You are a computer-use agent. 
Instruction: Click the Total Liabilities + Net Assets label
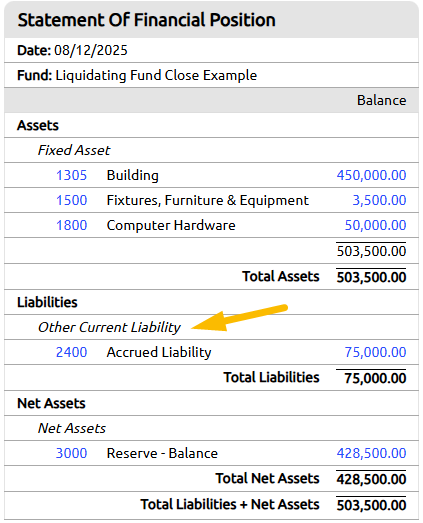click(230, 504)
